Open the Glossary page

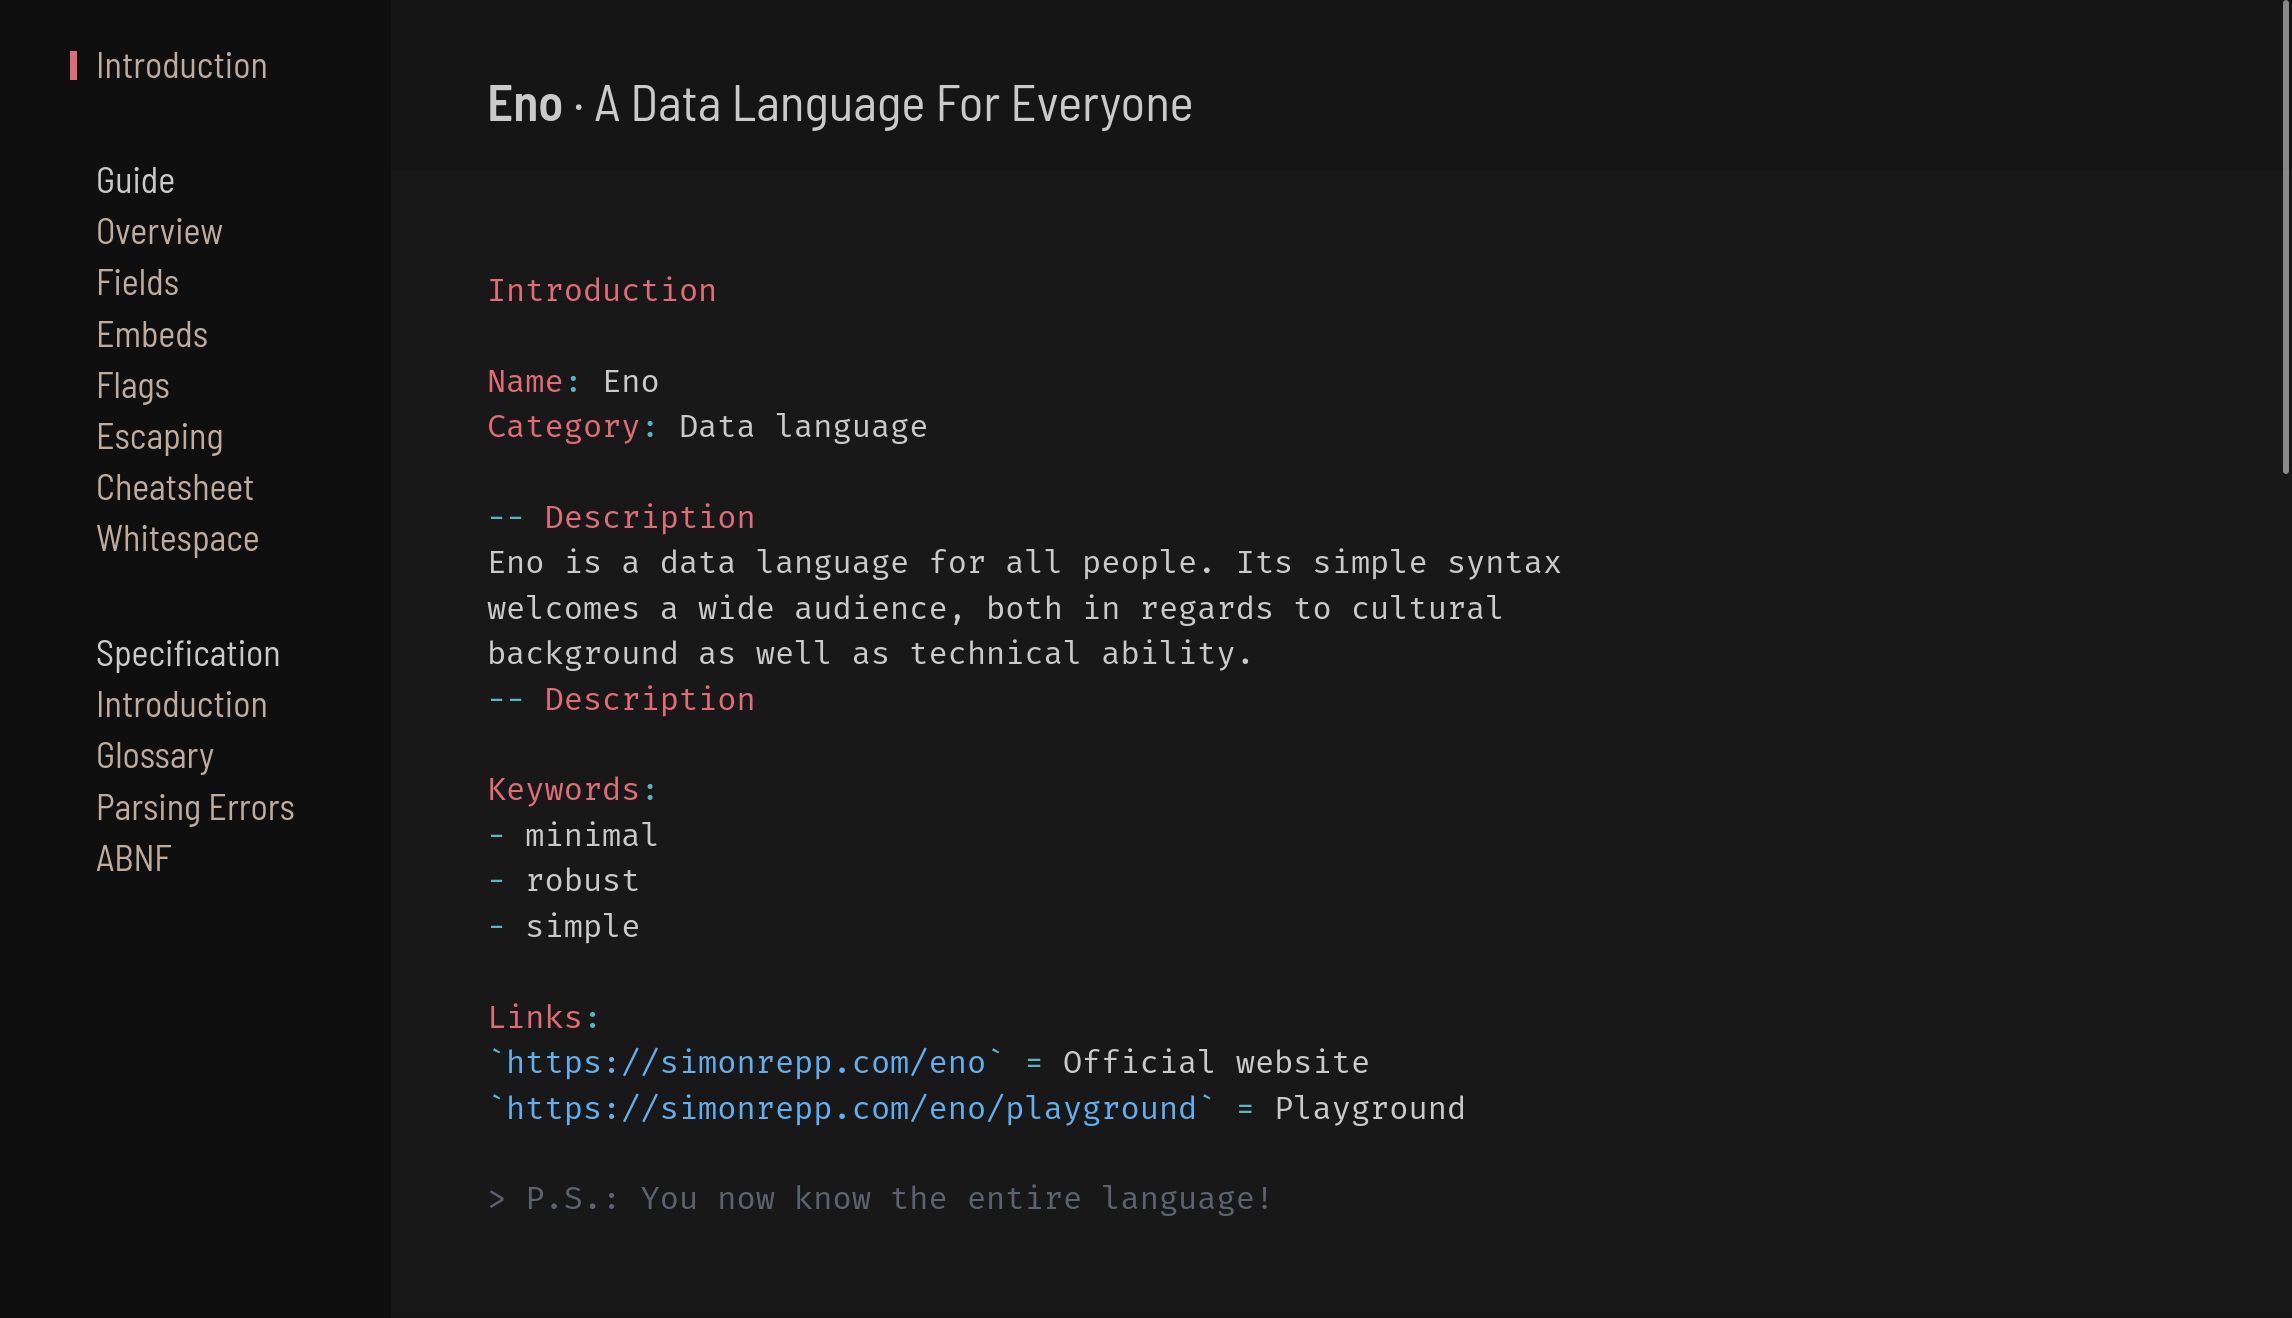click(155, 756)
